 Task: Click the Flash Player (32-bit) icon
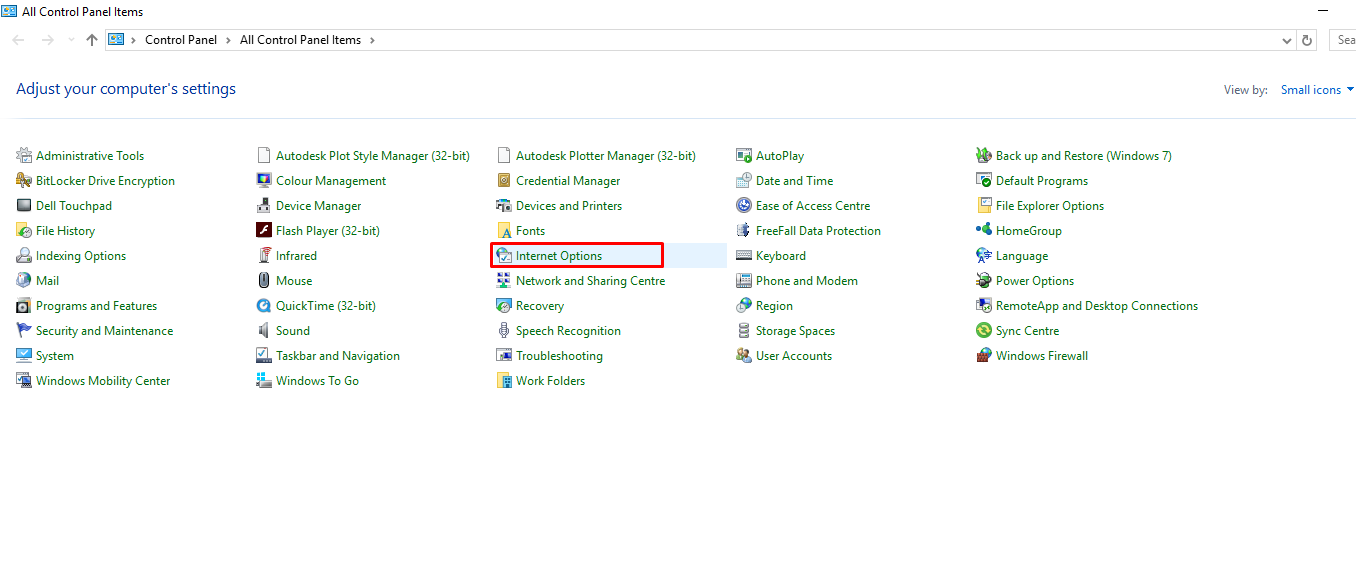264,231
